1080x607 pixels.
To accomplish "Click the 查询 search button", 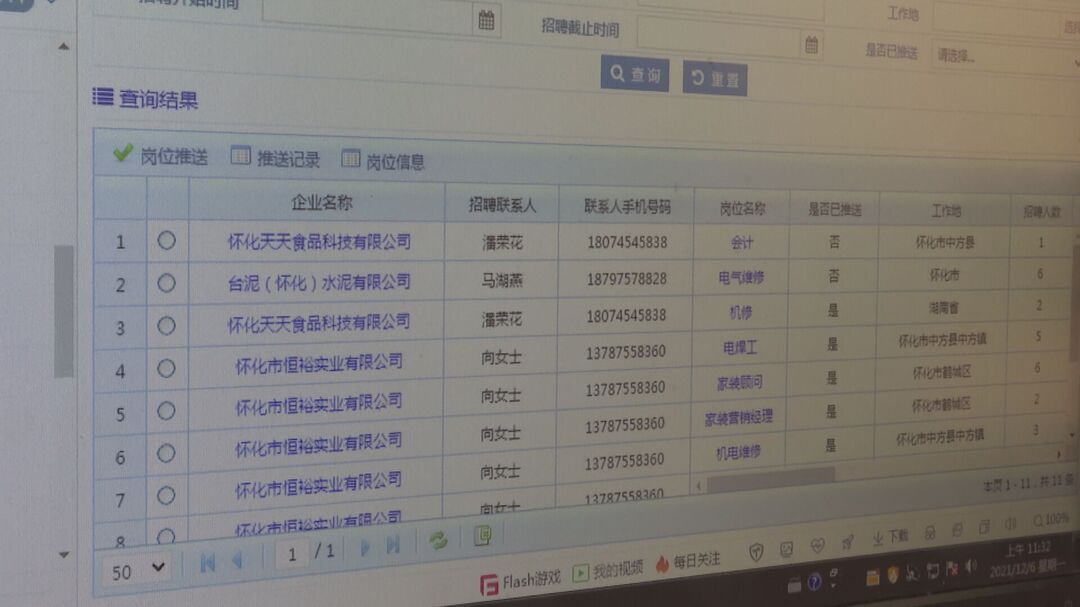I will (x=635, y=73).
